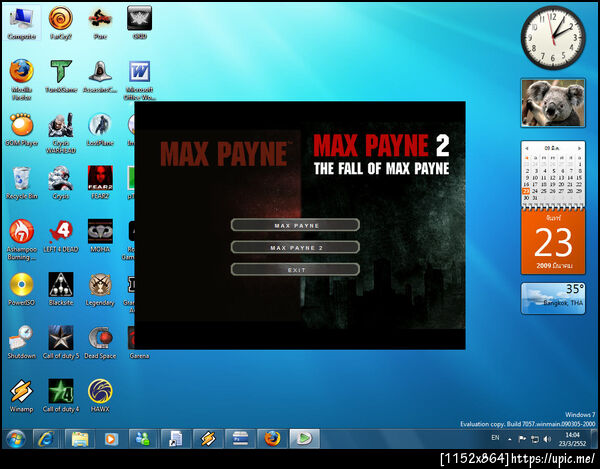
Task: Select the Pure game desktop shortcut
Action: (x=100, y=23)
